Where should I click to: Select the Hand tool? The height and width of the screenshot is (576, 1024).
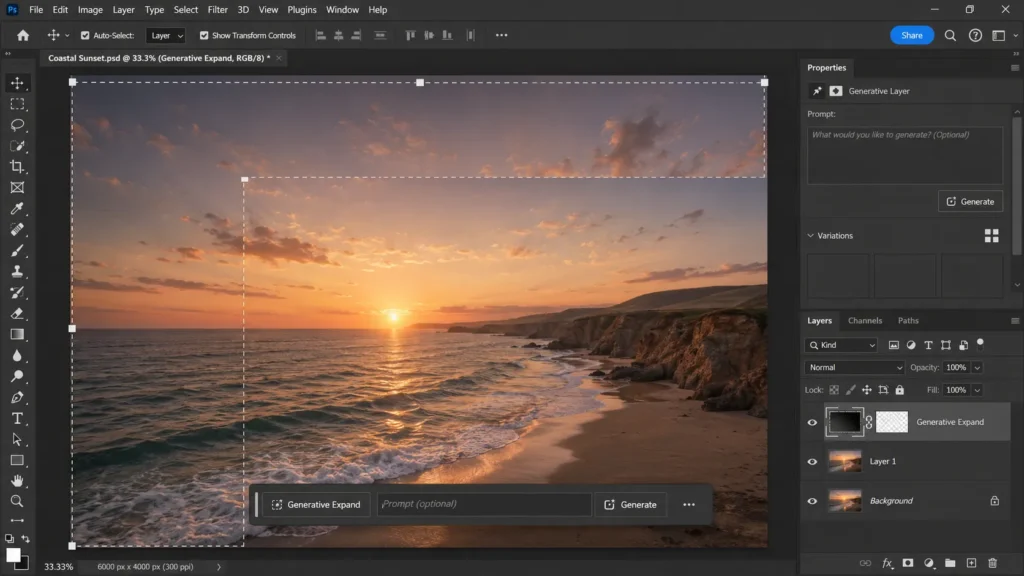(x=17, y=481)
